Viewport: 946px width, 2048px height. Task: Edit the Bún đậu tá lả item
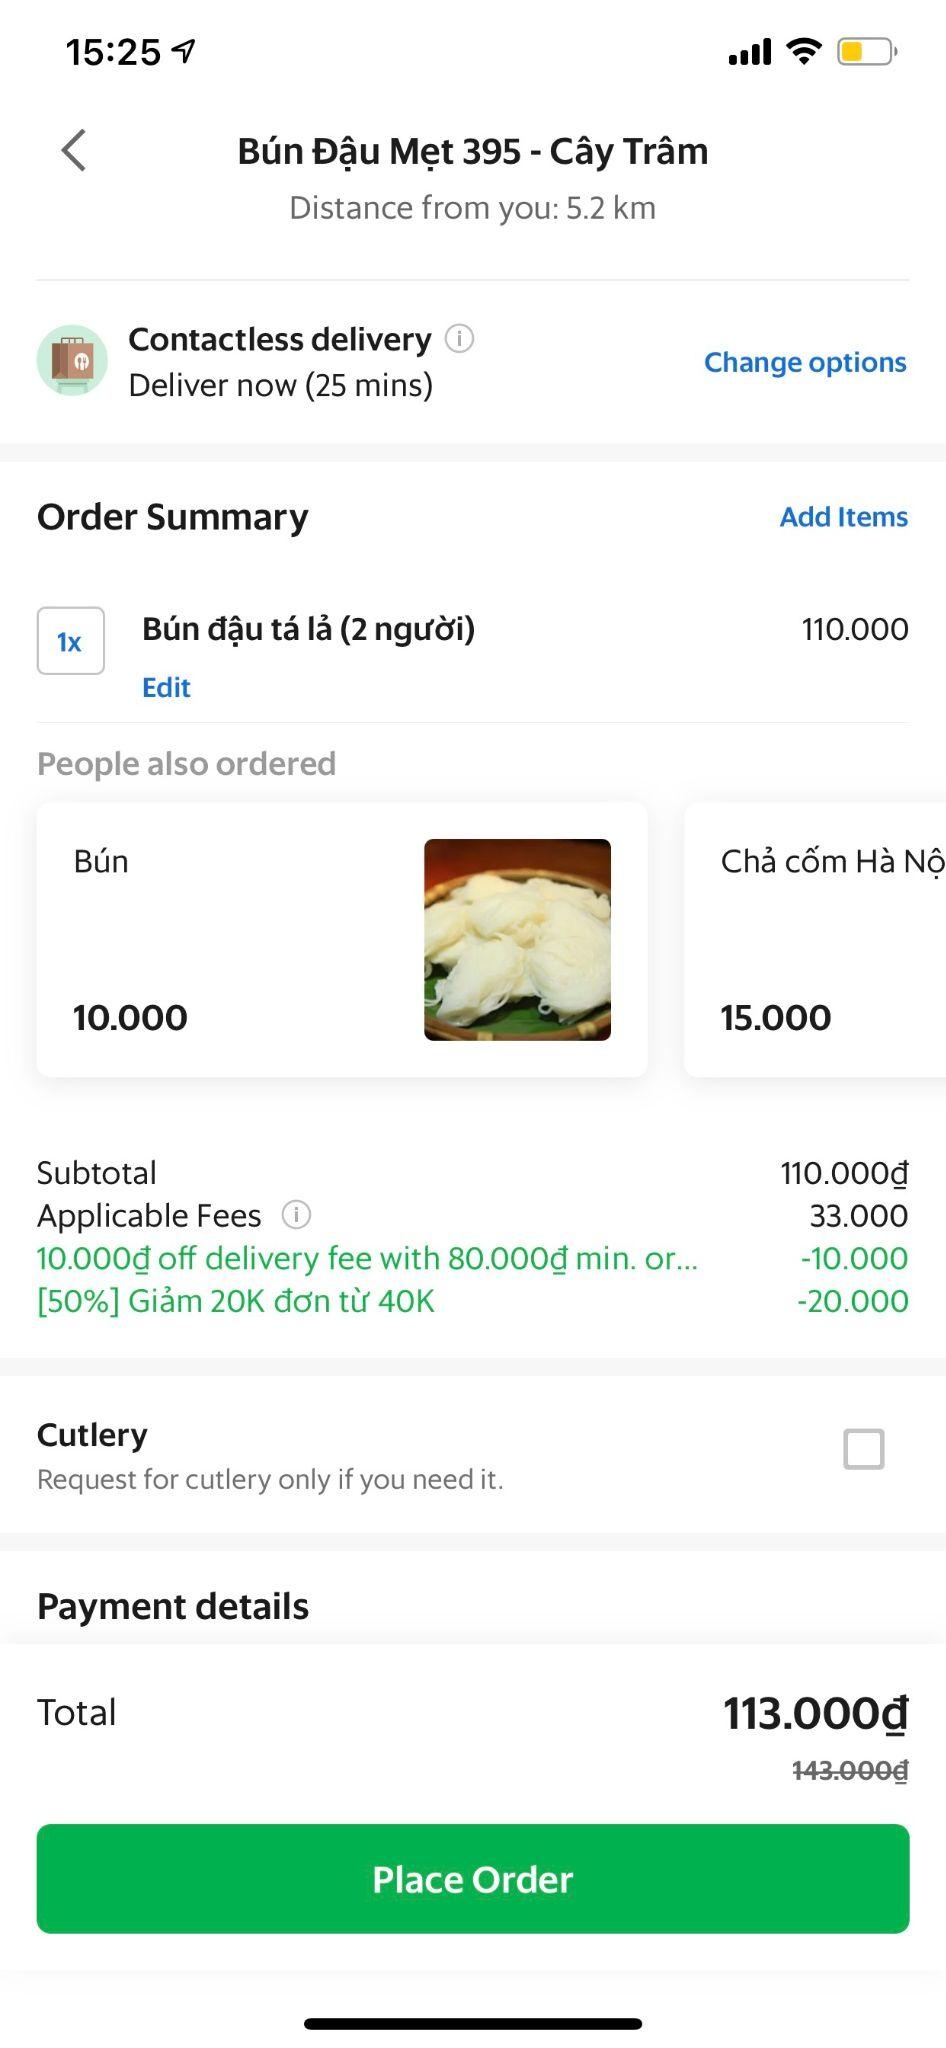[166, 688]
